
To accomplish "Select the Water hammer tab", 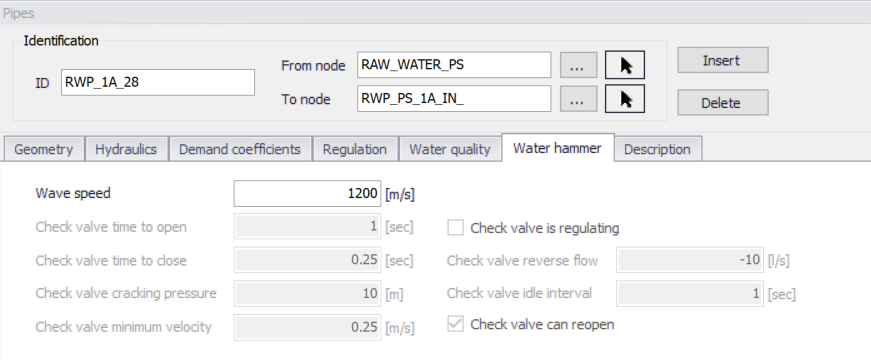I will (557, 148).
